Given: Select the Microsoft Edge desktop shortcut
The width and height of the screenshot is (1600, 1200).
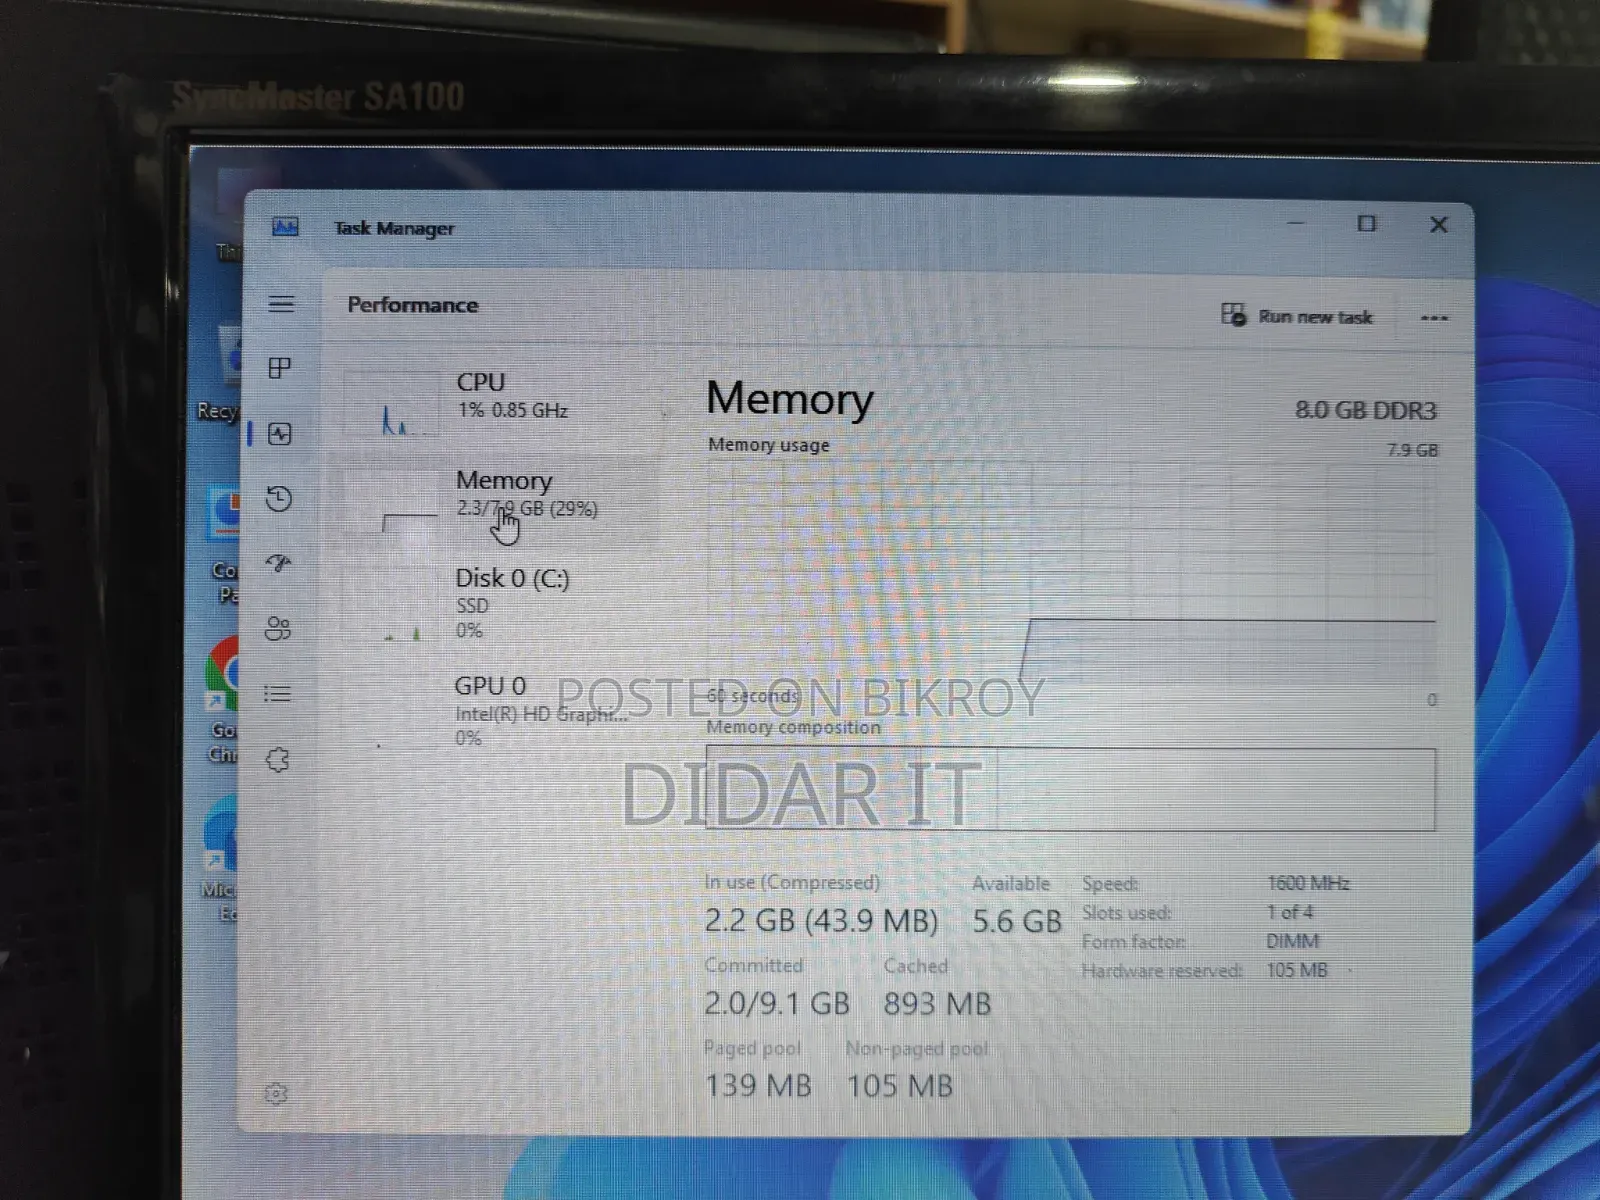Looking at the screenshot, I should click(x=220, y=860).
